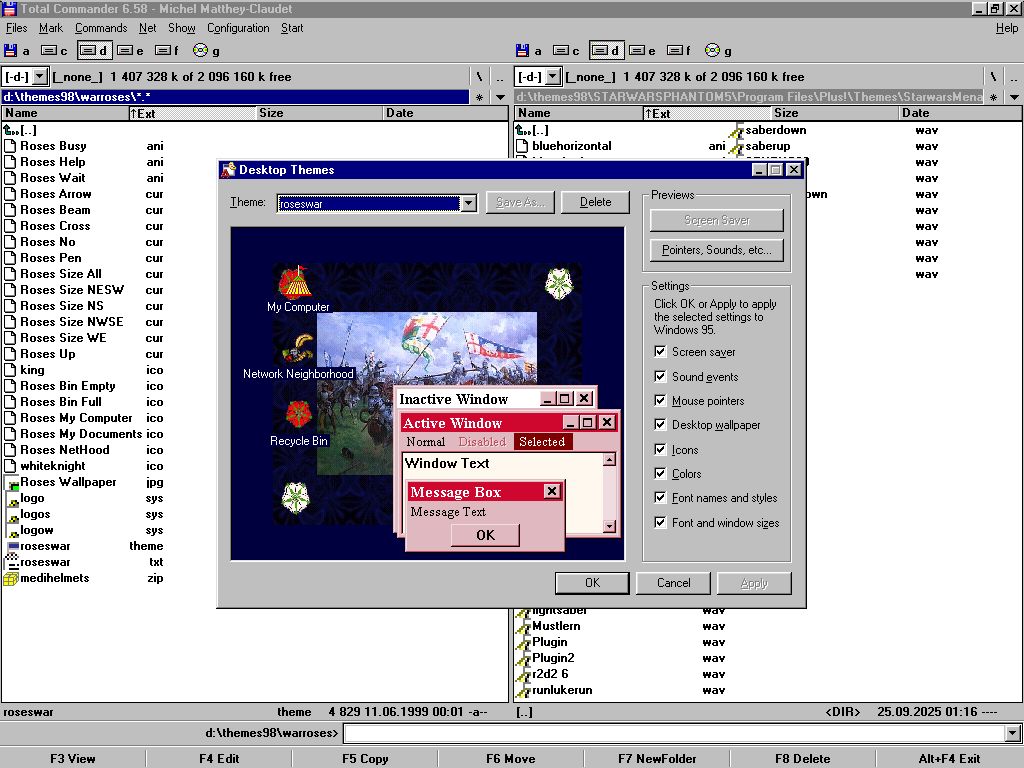The height and width of the screenshot is (768, 1024).
Task: Open the Configuration menu
Action: [238, 28]
